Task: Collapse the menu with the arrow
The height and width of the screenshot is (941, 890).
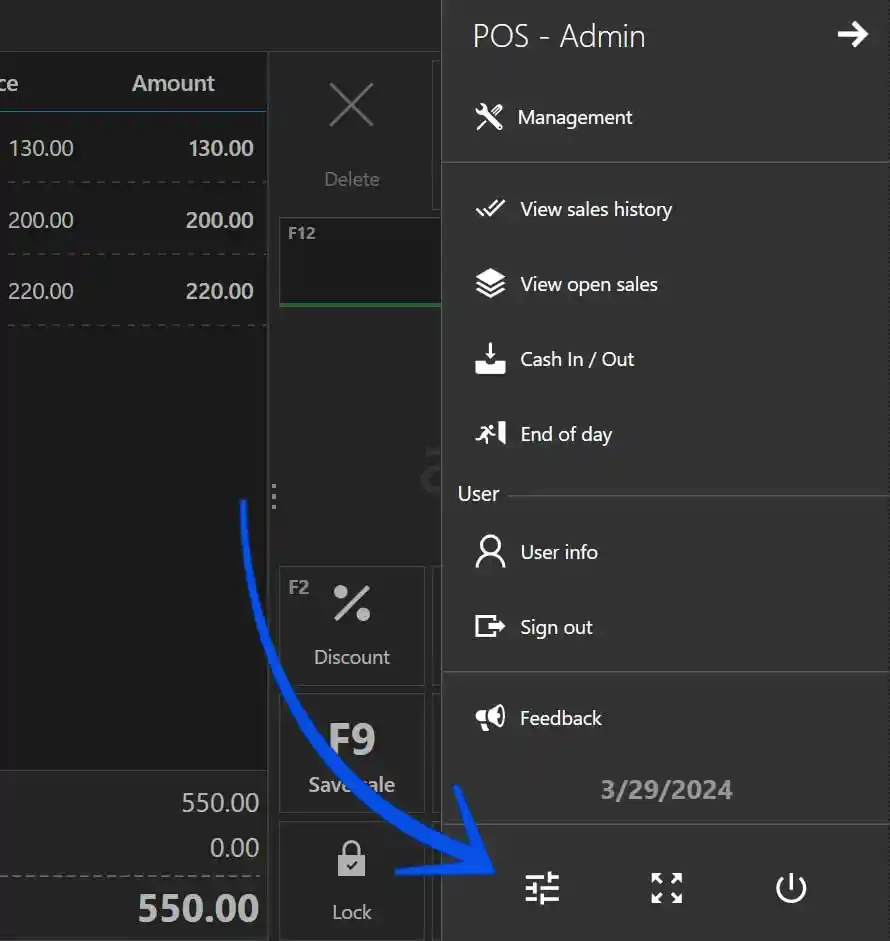Action: [852, 34]
